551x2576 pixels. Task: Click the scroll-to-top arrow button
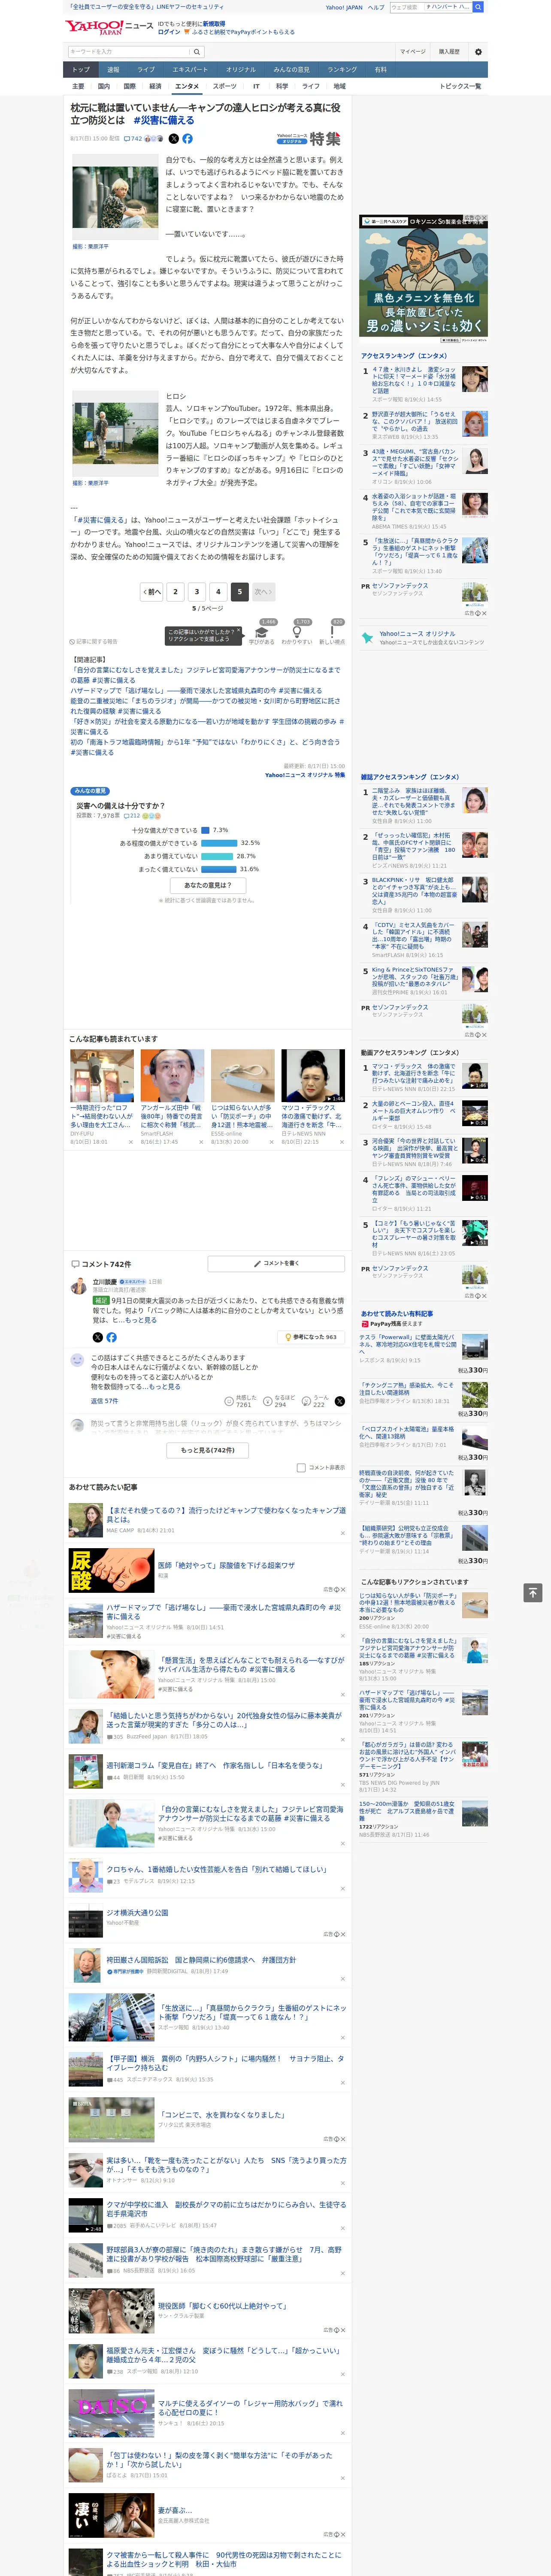(533, 1592)
